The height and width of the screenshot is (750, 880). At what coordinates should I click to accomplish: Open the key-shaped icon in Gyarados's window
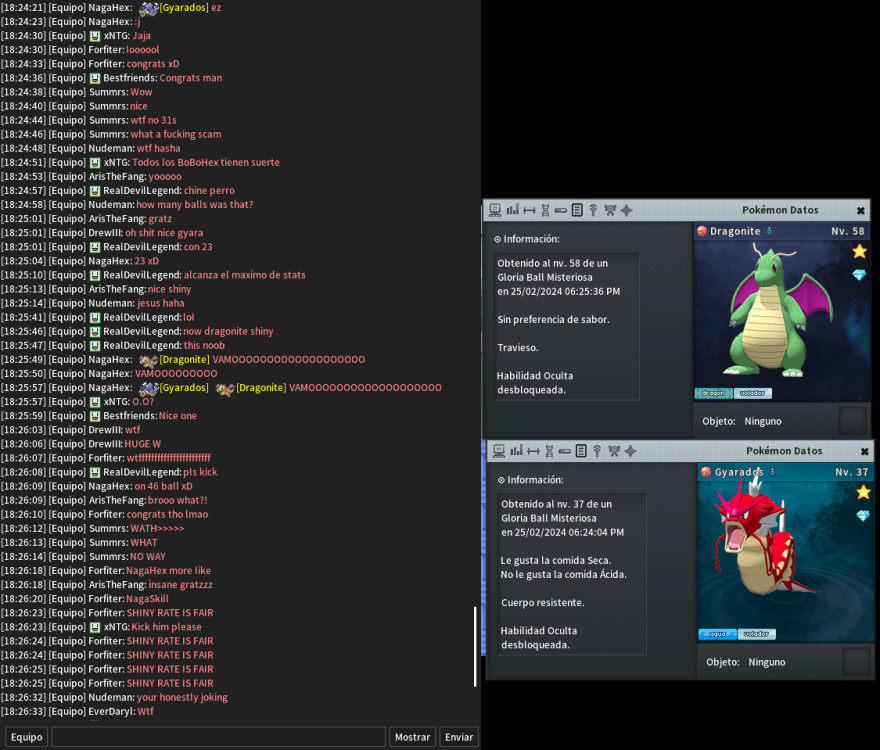pos(597,451)
